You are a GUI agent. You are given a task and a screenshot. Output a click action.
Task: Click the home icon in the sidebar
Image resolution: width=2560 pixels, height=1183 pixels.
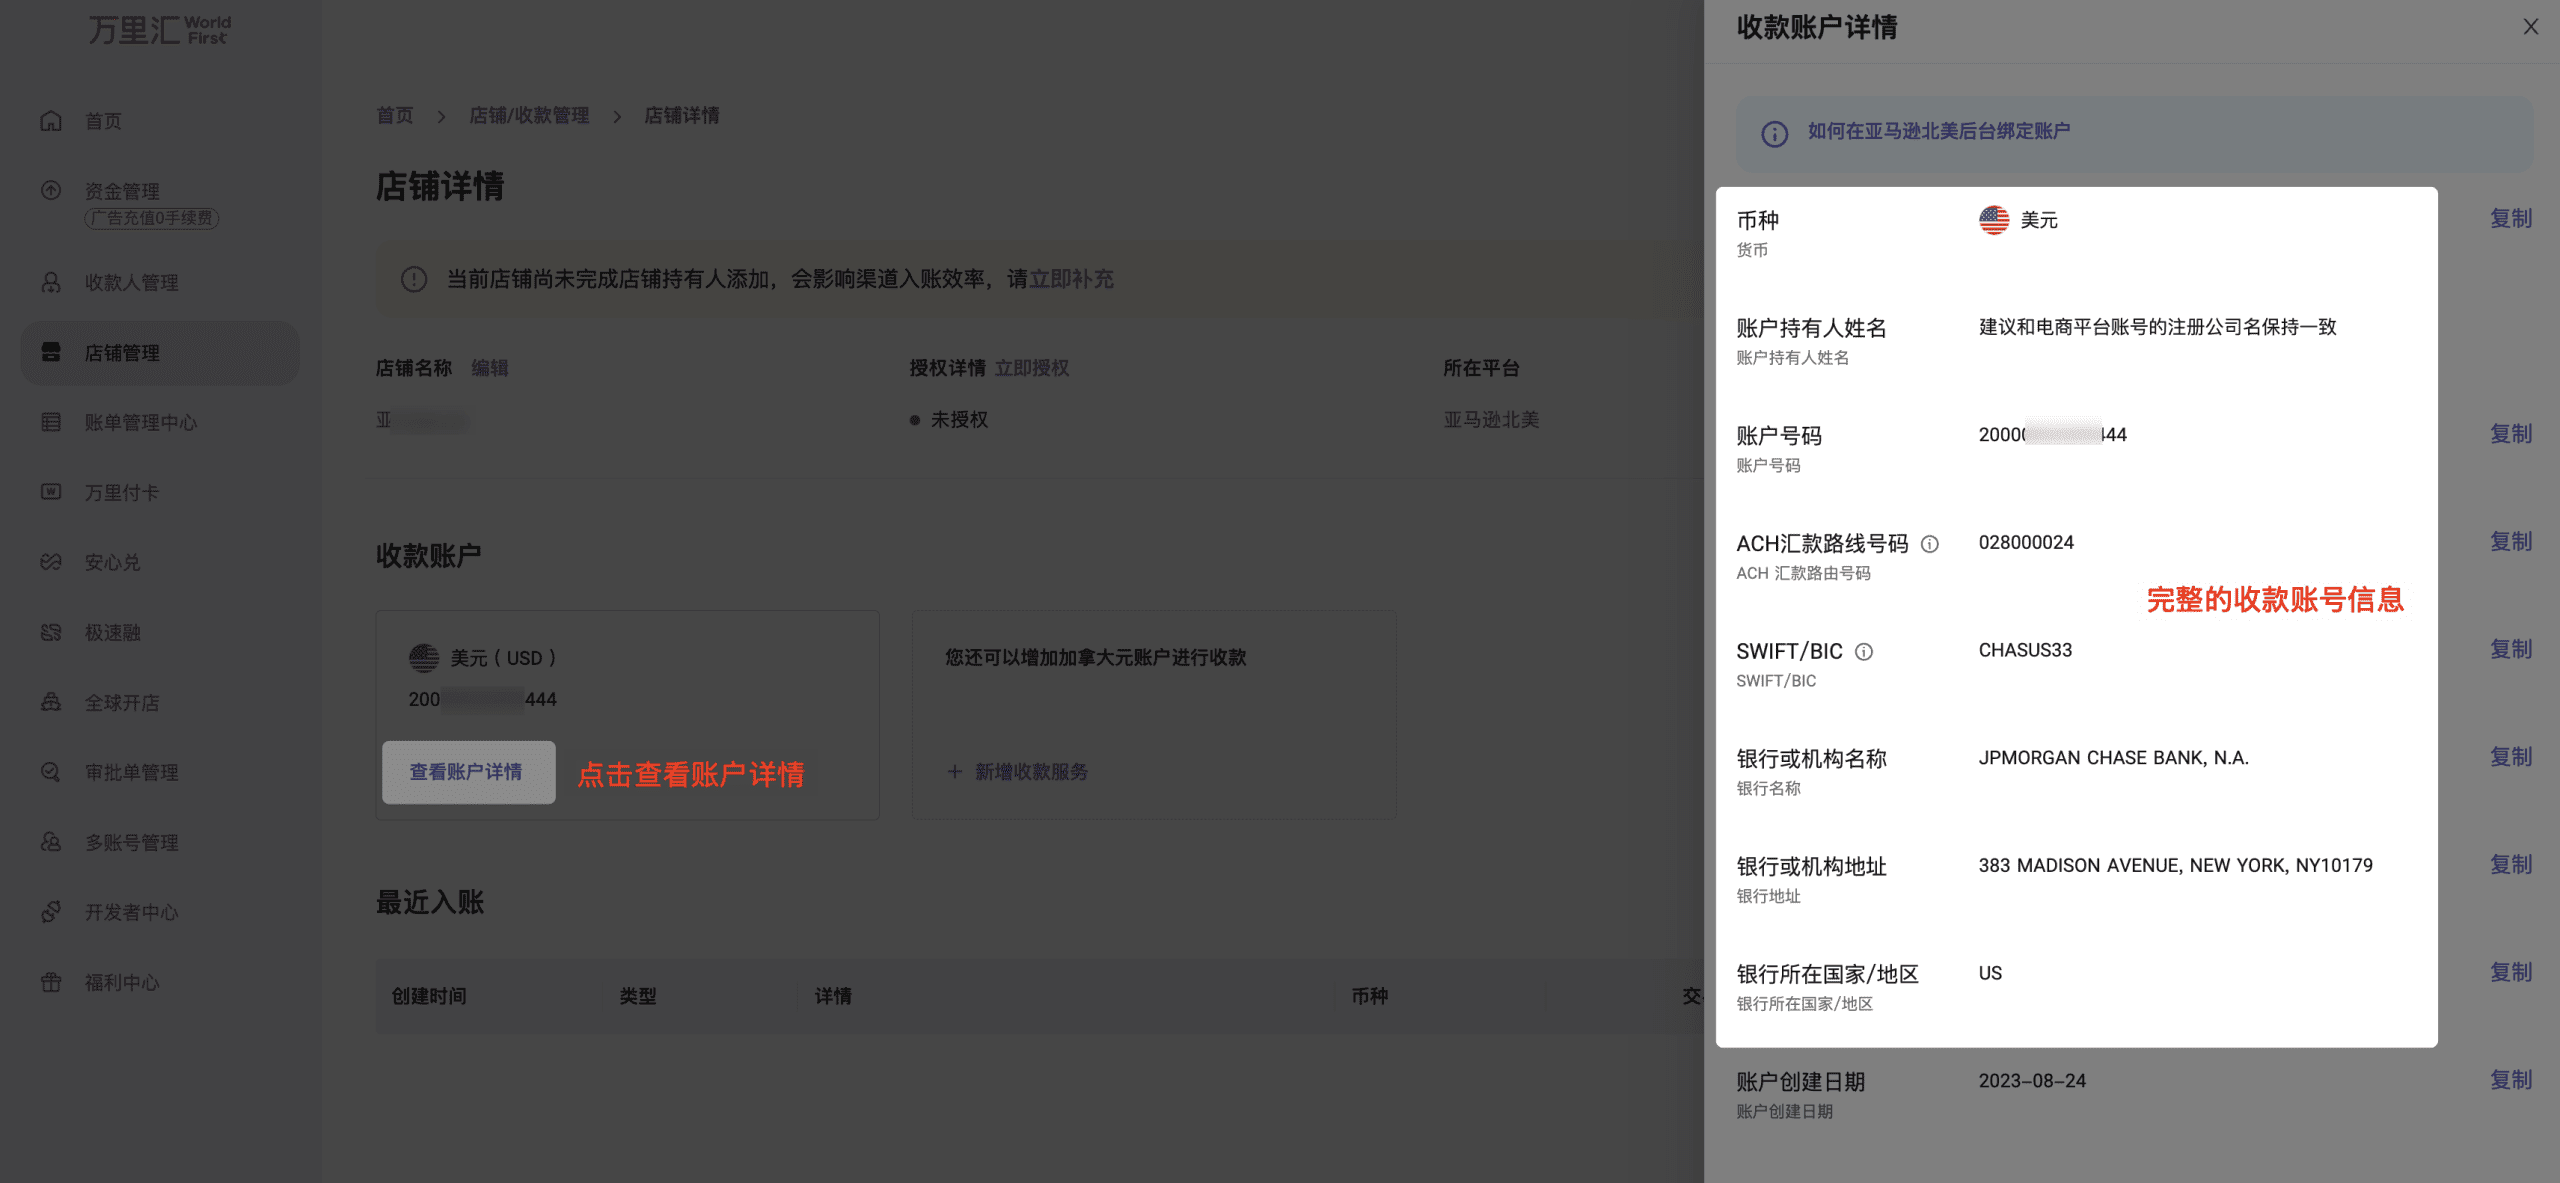coord(51,121)
